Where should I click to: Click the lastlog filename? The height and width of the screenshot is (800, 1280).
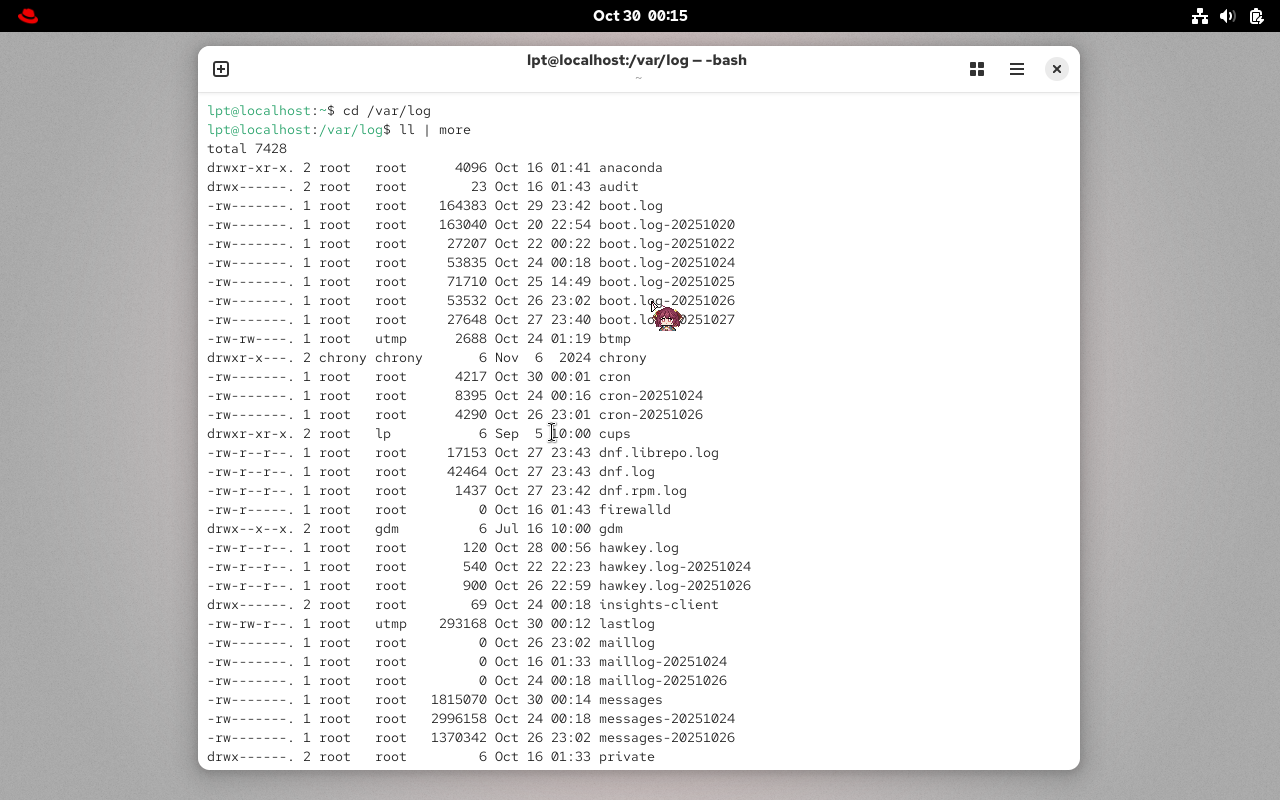(626, 623)
